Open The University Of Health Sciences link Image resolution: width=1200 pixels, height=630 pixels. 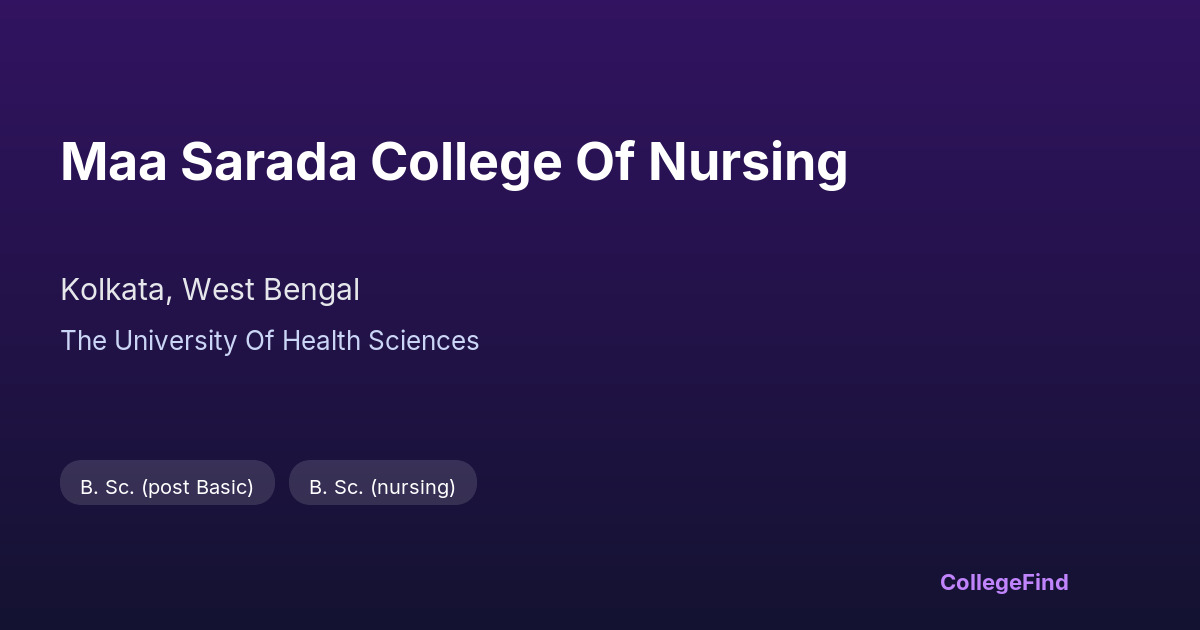click(x=270, y=341)
